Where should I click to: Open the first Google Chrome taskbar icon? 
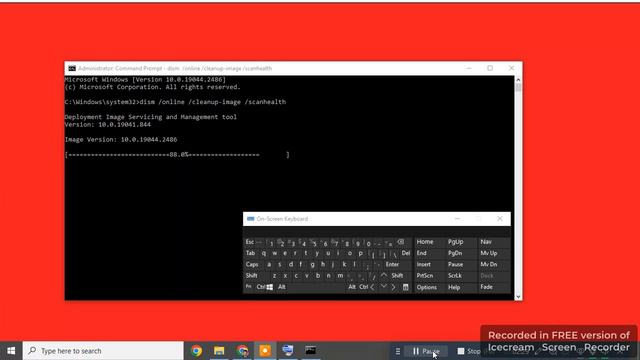[196, 351]
